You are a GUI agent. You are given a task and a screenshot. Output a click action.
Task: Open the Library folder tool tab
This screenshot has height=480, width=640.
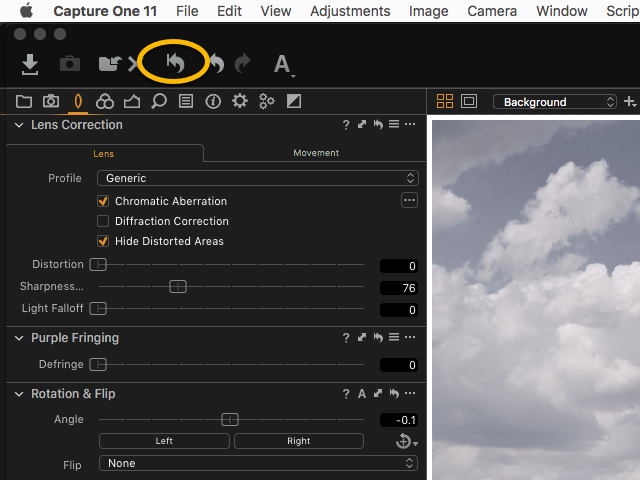pos(24,101)
